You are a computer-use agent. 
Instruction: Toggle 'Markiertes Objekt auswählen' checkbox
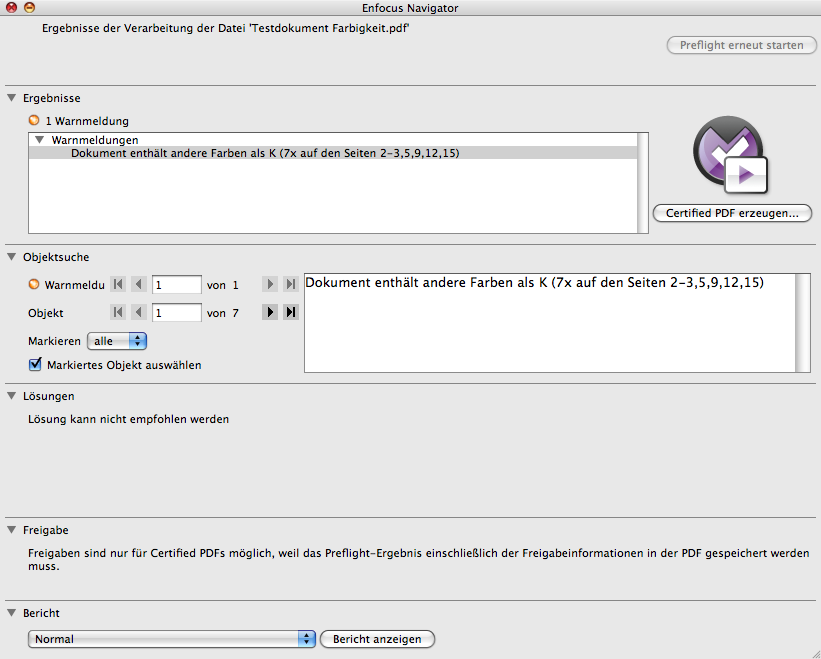click(x=36, y=365)
